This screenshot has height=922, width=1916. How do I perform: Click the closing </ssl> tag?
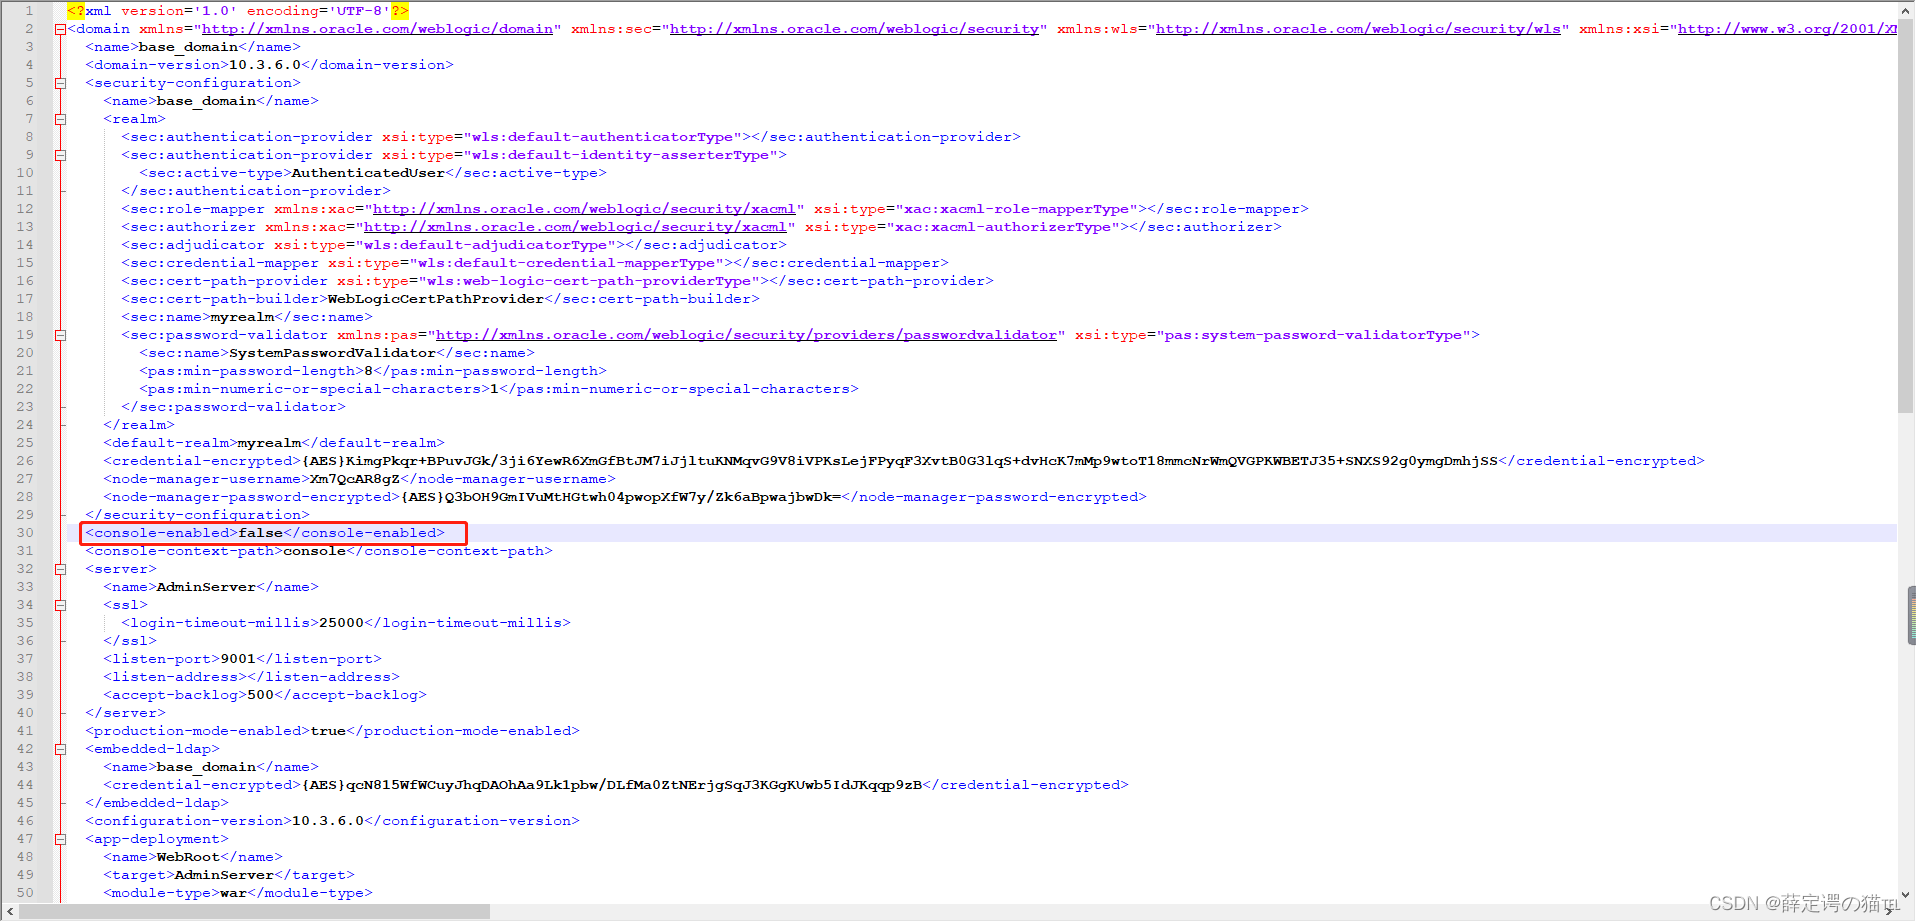coord(130,641)
